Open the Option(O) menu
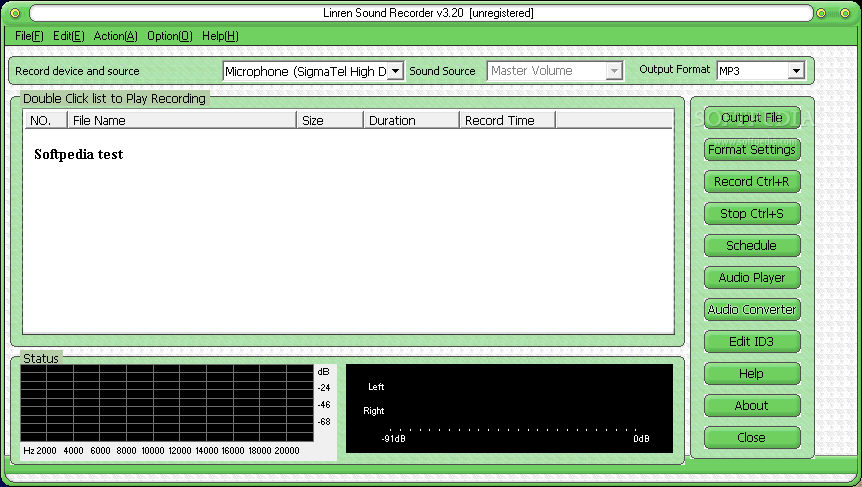Image resolution: width=862 pixels, height=487 pixels. 170,36
